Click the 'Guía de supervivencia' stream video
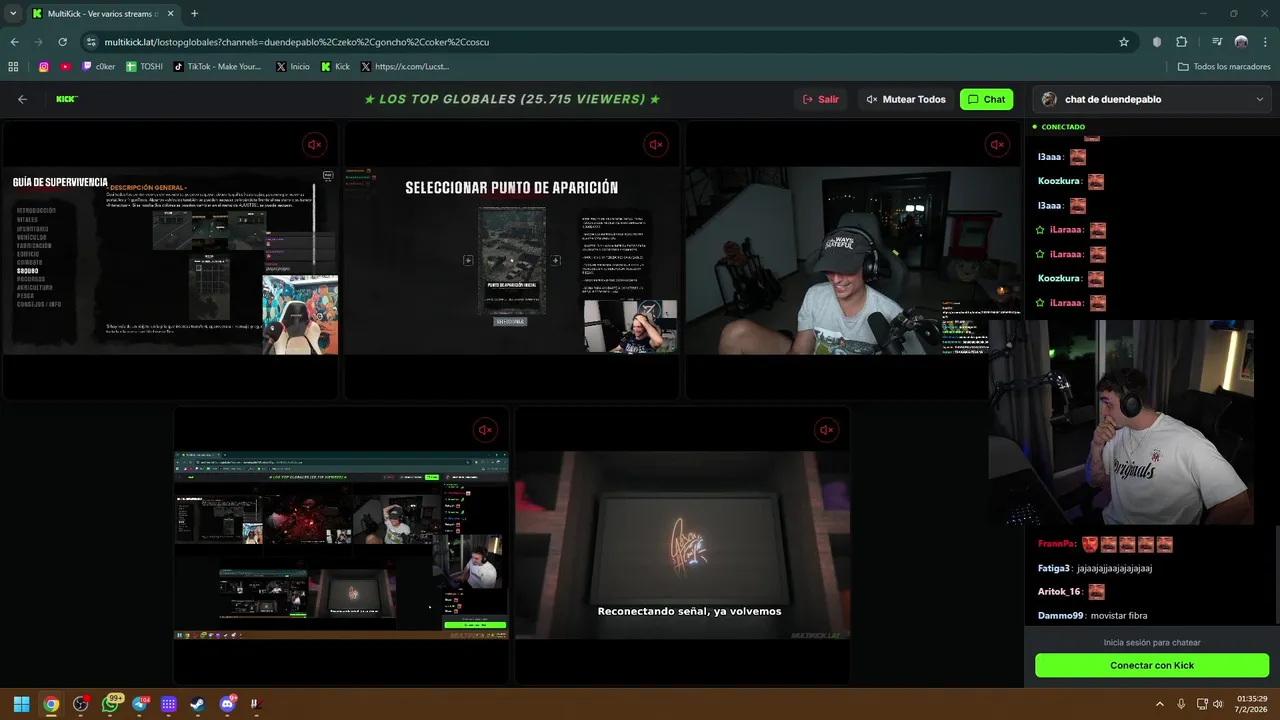The width and height of the screenshot is (1280, 720). [170, 261]
